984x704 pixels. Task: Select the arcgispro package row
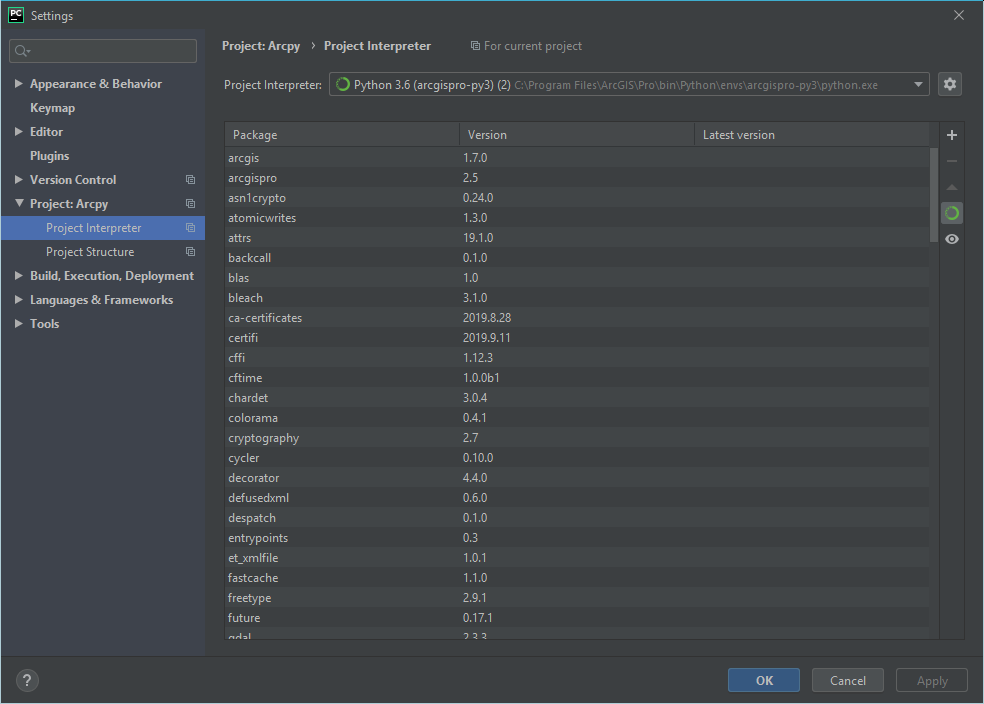577,178
